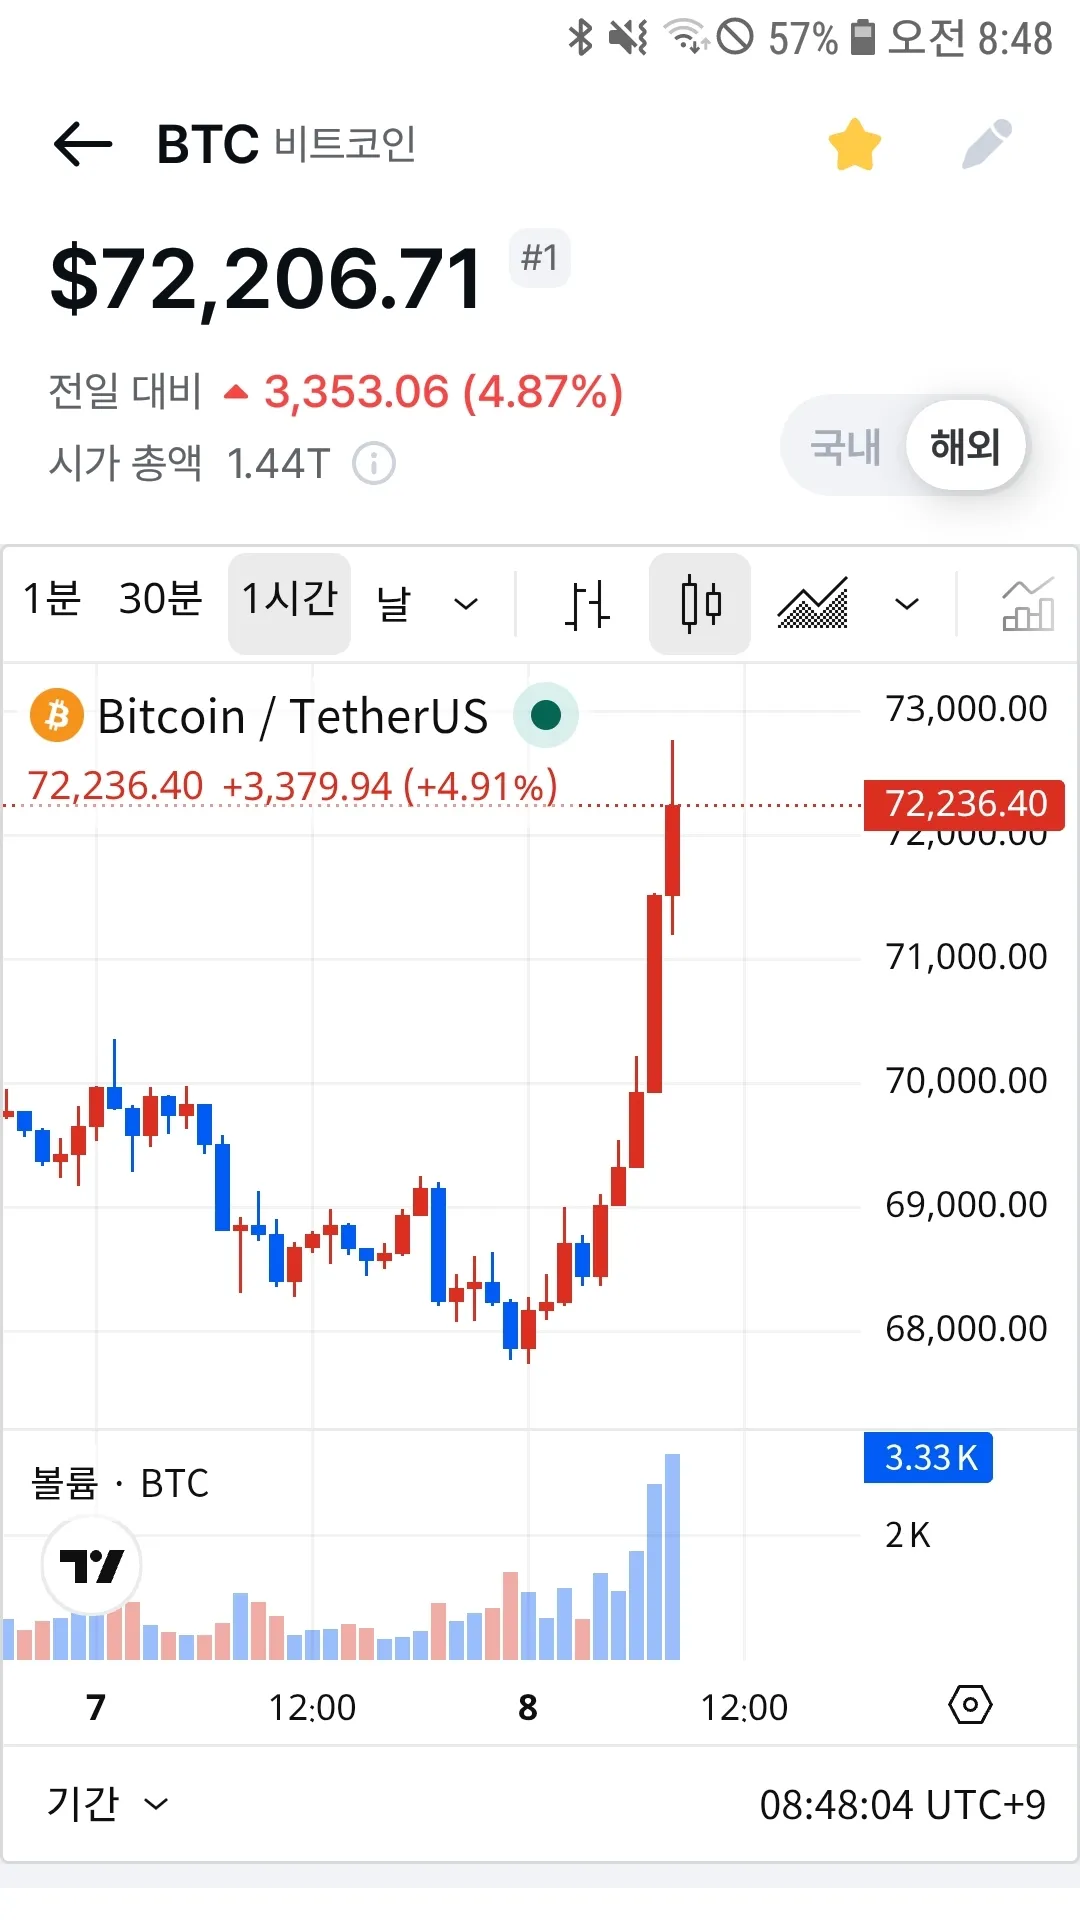Image resolution: width=1080 pixels, height=1920 pixels.
Task: Tap the pencil edit icon
Action: tap(986, 145)
